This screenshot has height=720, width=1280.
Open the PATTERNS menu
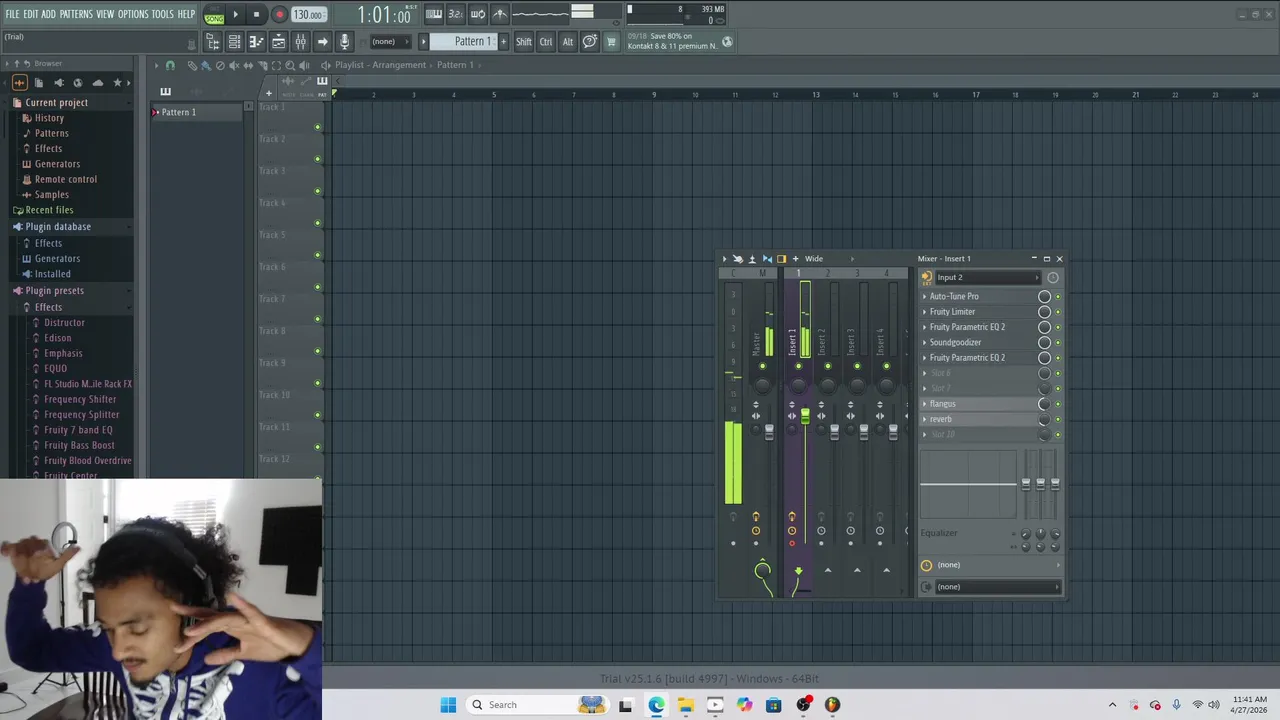tap(76, 14)
